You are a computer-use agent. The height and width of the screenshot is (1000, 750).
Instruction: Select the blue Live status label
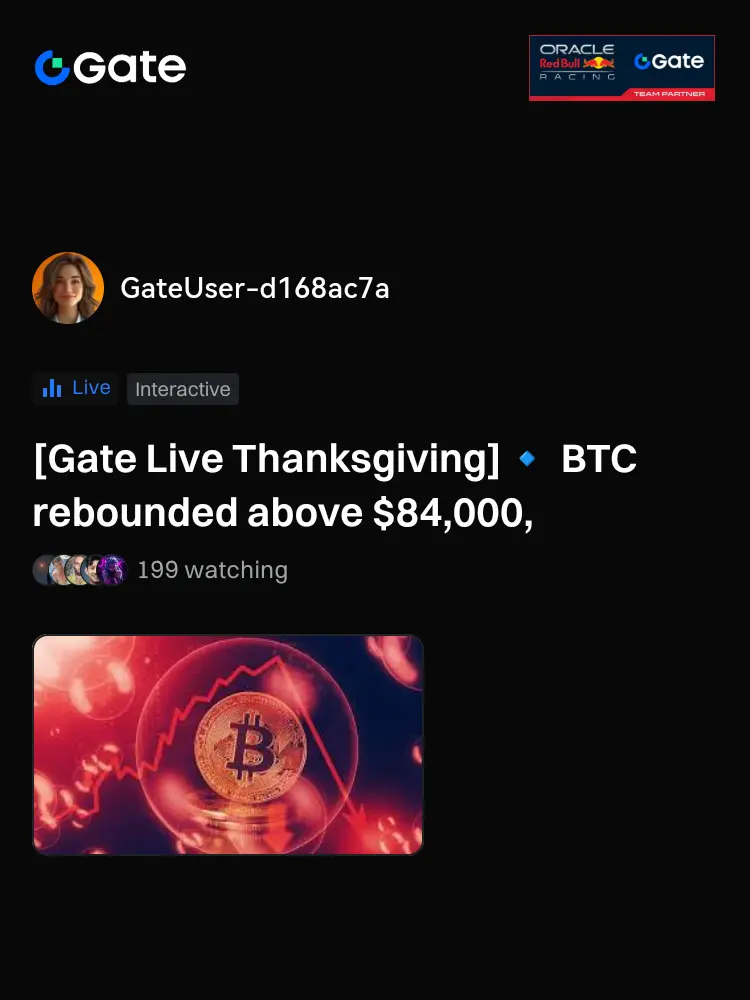point(91,387)
